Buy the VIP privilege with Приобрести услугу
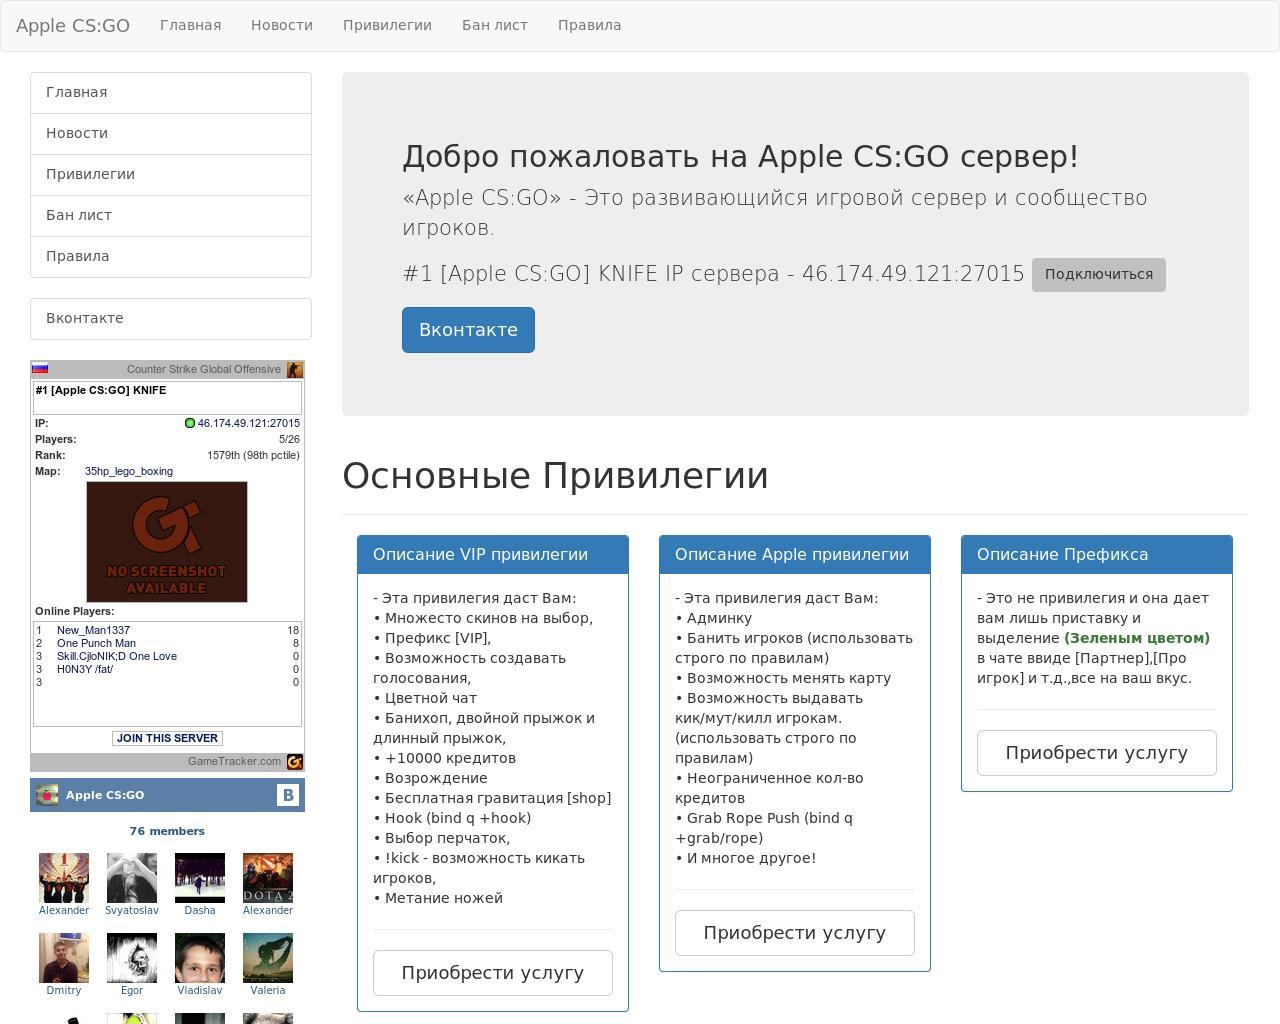The height and width of the screenshot is (1024, 1280). click(493, 973)
